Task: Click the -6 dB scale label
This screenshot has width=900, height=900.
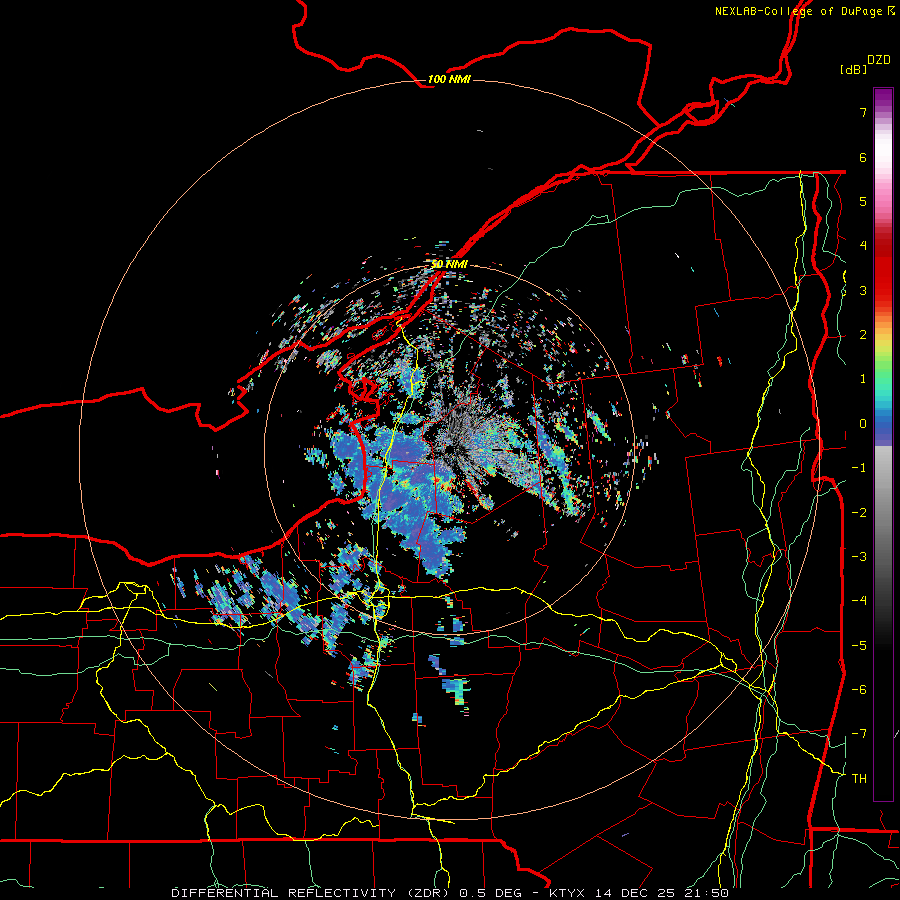Action: 859,690
